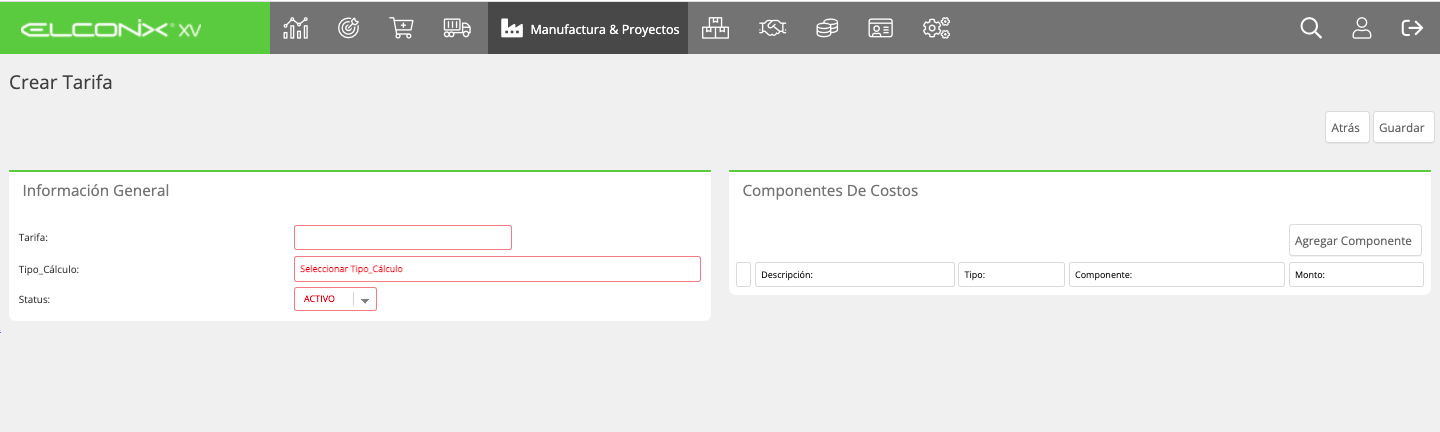Click the blank first column header cell
Viewport: 1440px width, 432px height.
tap(743, 275)
